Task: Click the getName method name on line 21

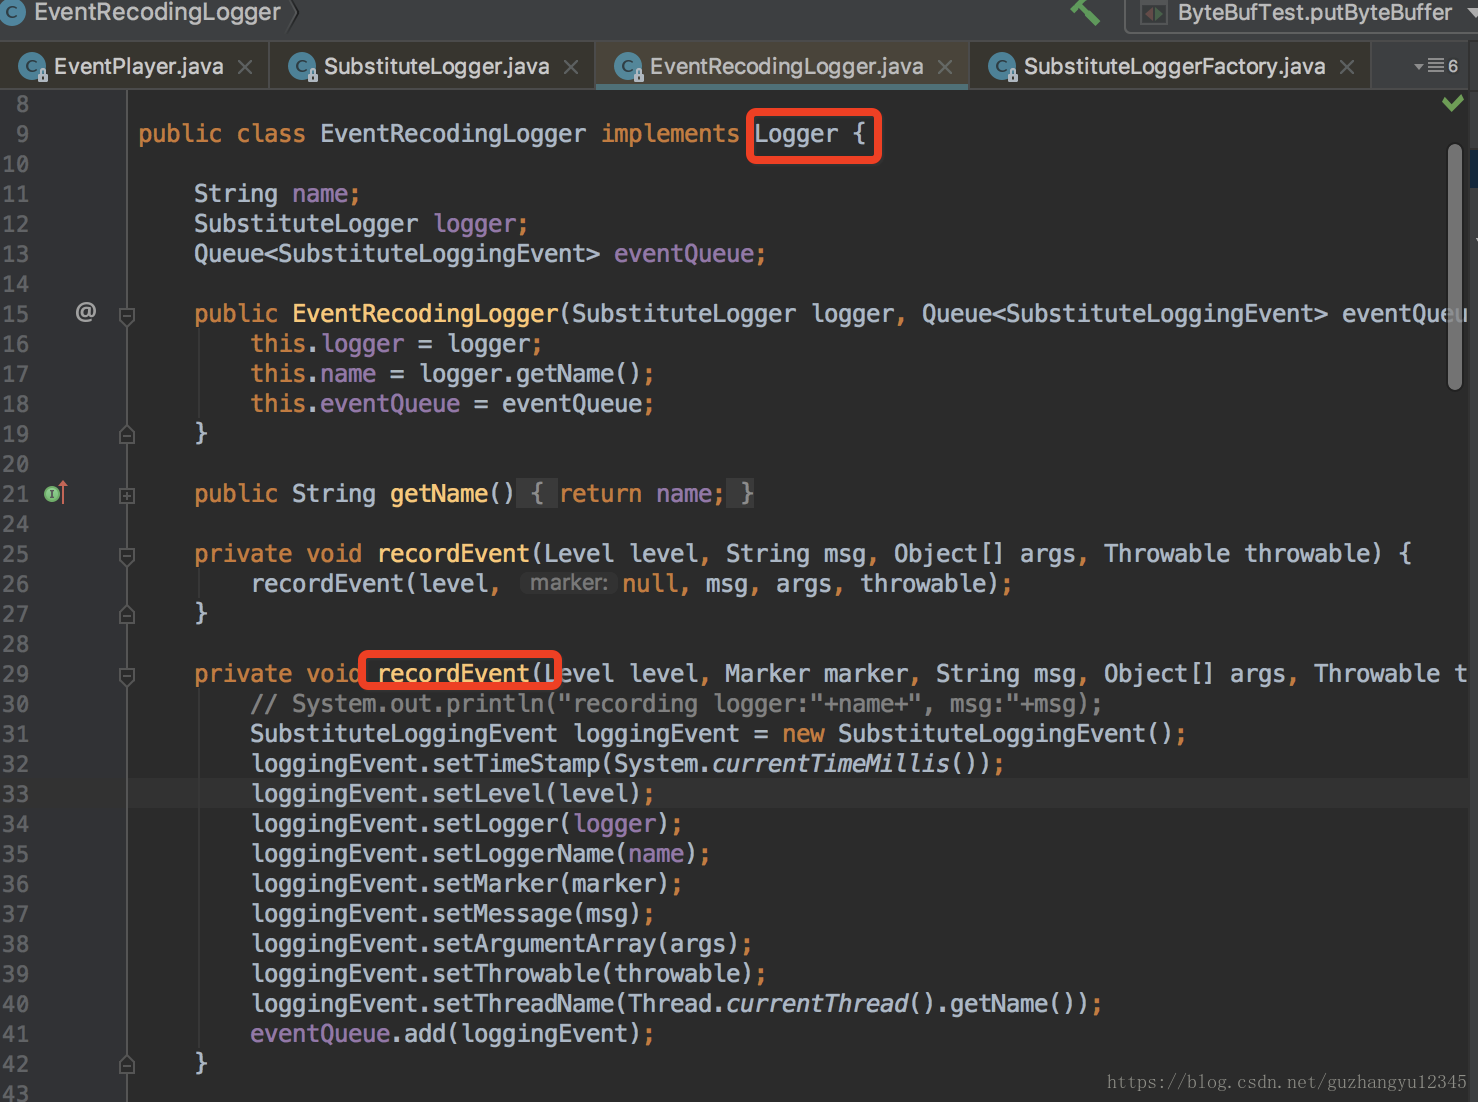Action: [x=439, y=494]
